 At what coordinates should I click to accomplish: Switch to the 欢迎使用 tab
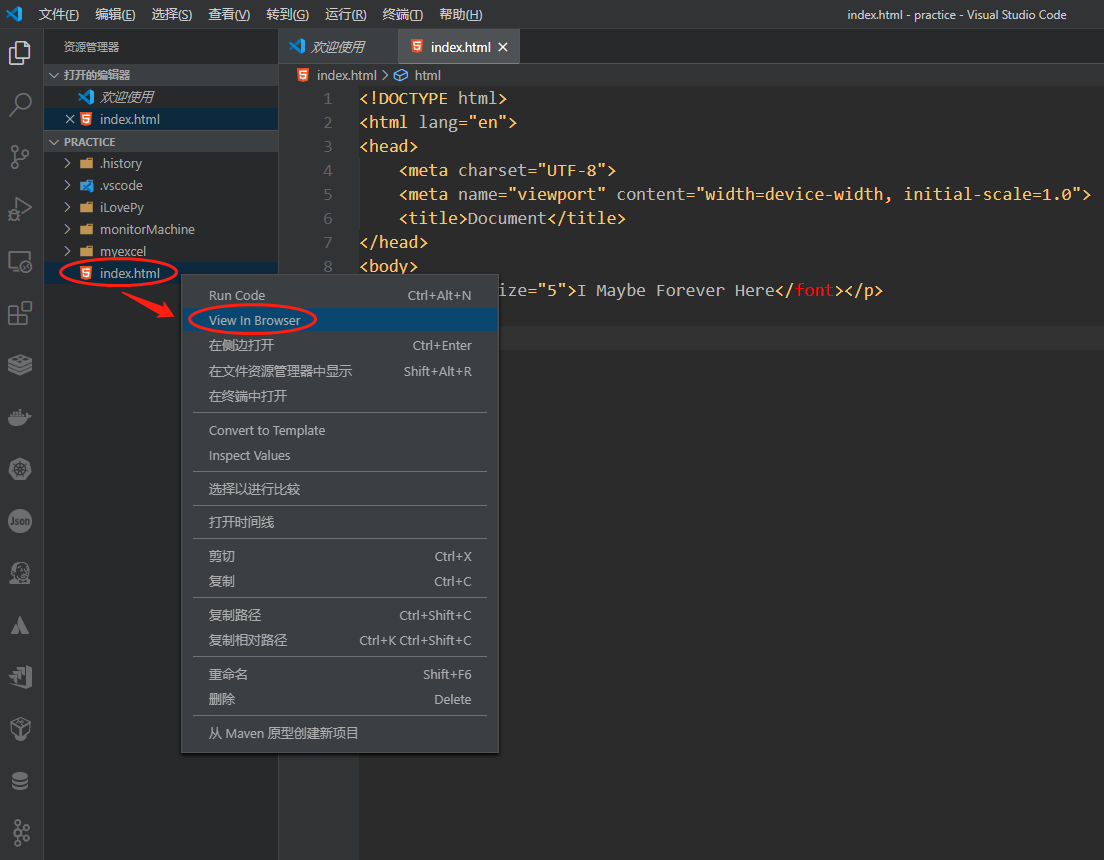click(337, 47)
